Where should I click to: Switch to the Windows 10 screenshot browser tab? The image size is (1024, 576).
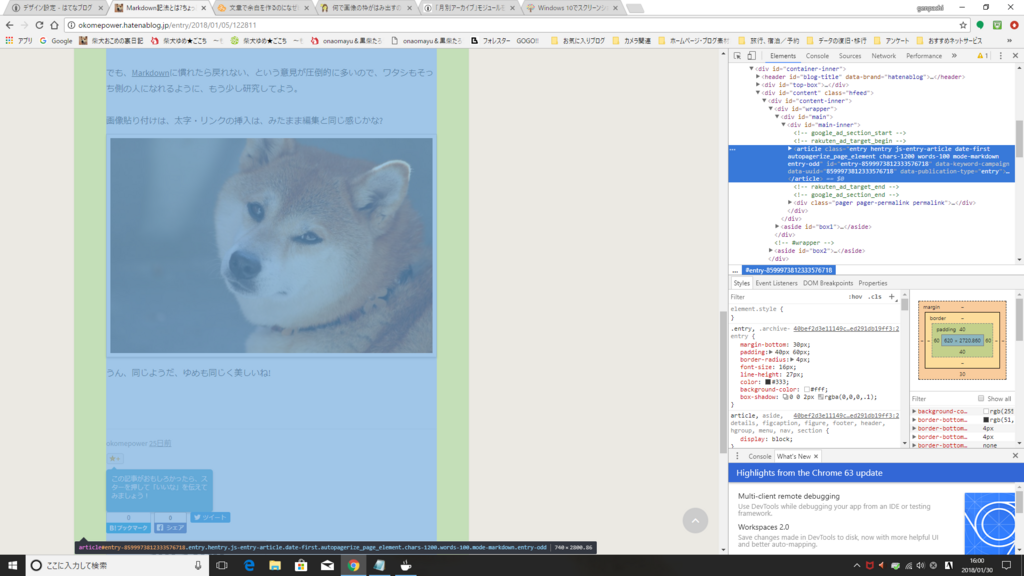pyautogui.click(x=572, y=8)
